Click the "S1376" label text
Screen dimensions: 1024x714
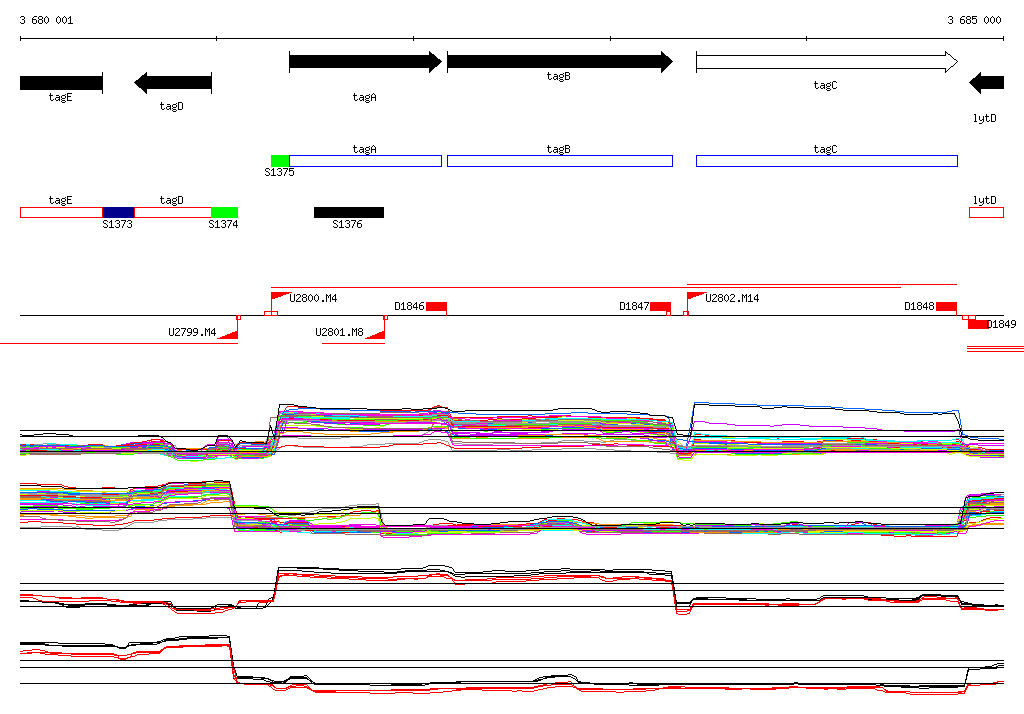tap(347, 224)
